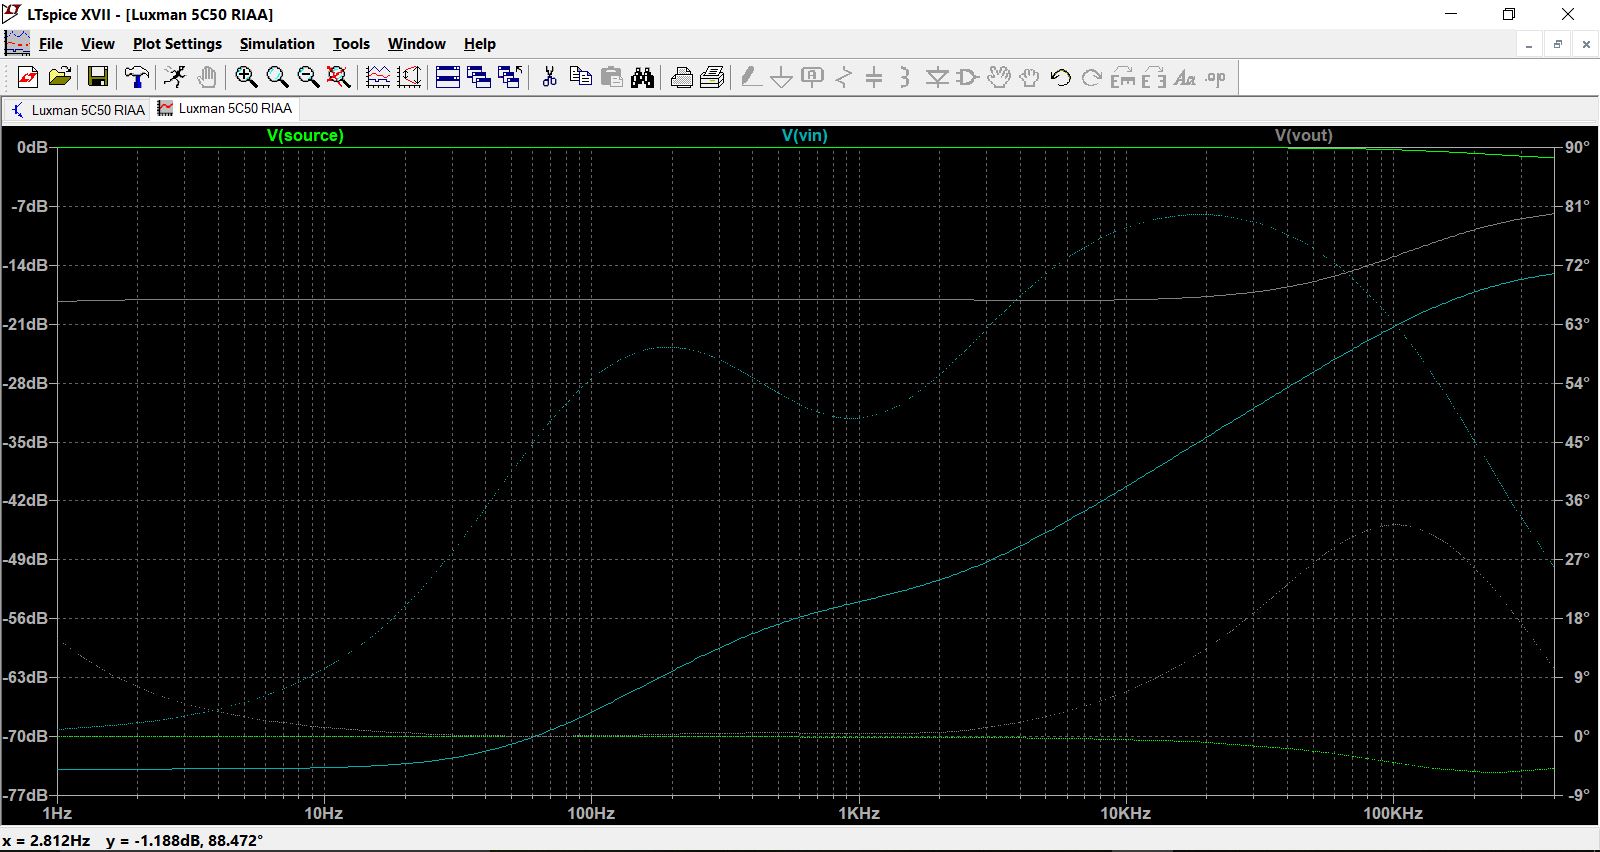Viewport: 1600px width, 852px height.
Task: Click the cursor readout in status bar
Action: (133, 840)
